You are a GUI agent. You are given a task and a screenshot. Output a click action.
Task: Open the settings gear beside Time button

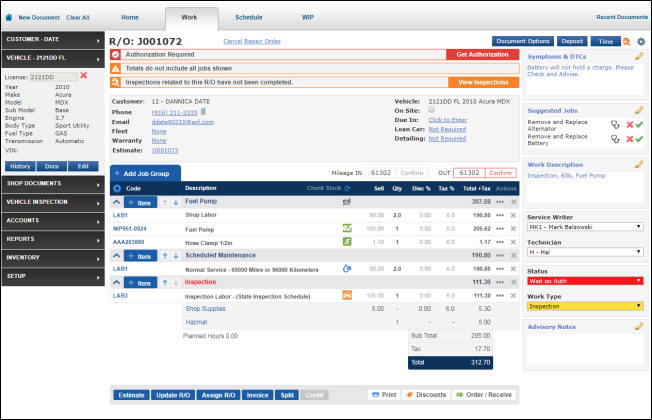[641, 42]
